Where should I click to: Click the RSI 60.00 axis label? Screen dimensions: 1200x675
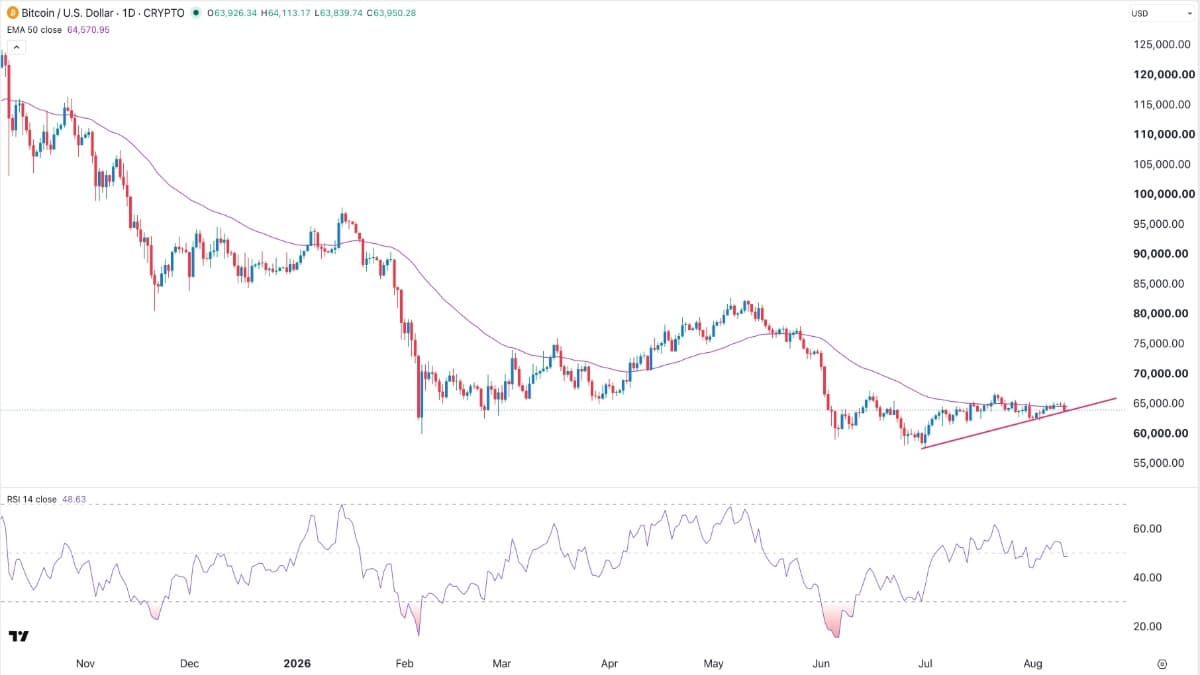click(x=1146, y=529)
